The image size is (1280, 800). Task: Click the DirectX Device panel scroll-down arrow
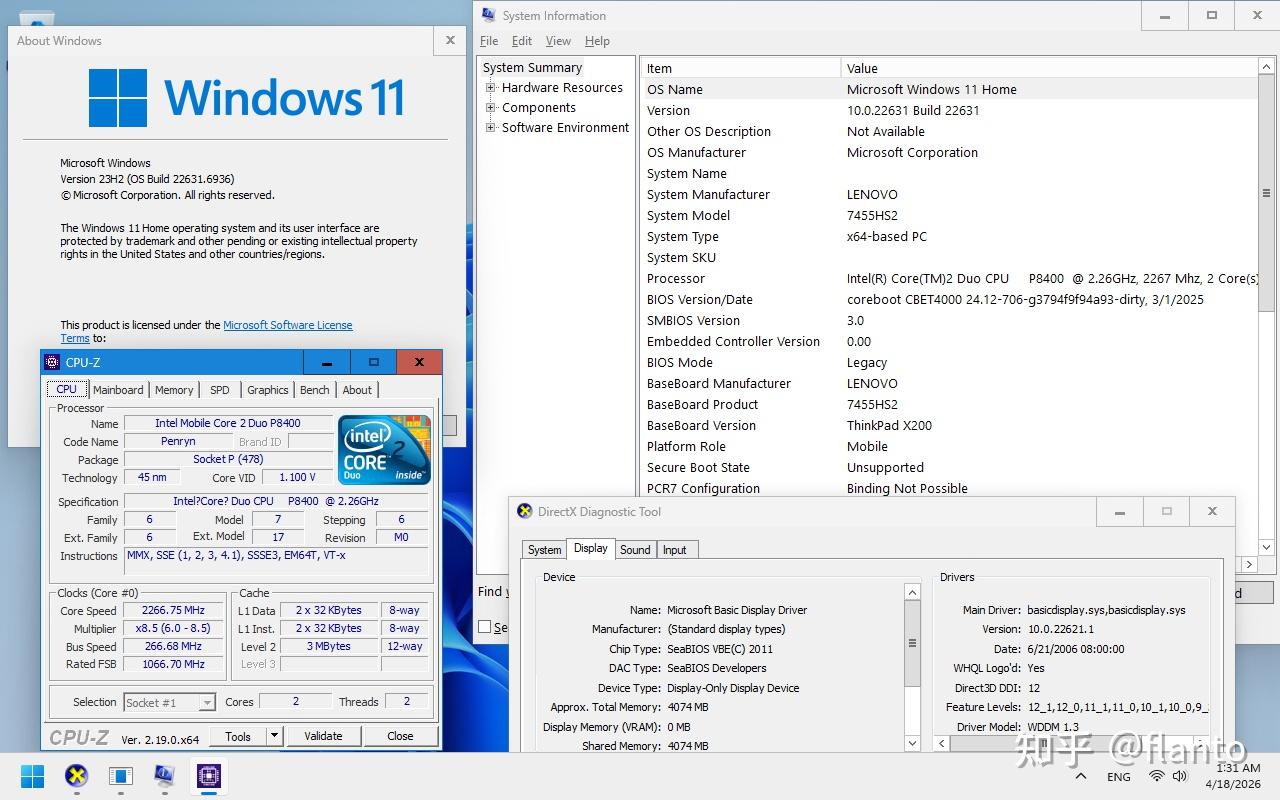pos(912,743)
